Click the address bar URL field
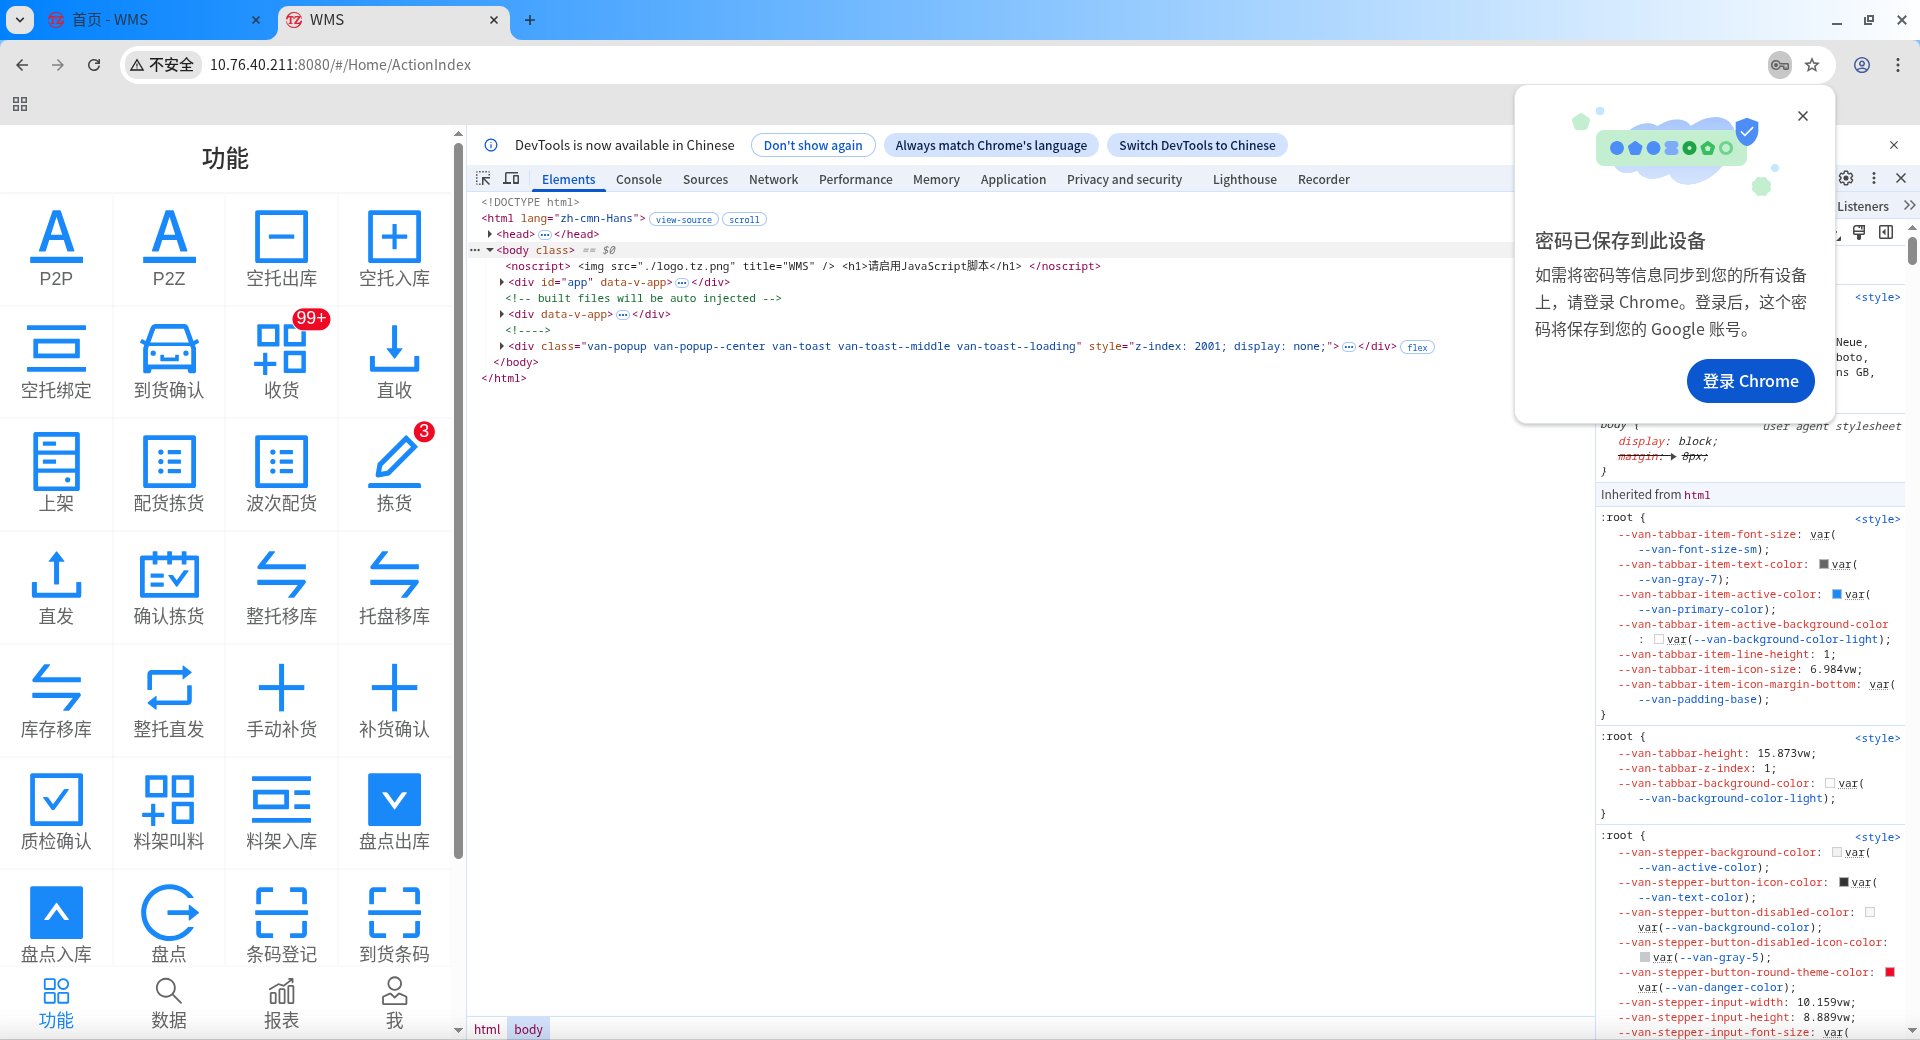 pyautogui.click(x=985, y=65)
